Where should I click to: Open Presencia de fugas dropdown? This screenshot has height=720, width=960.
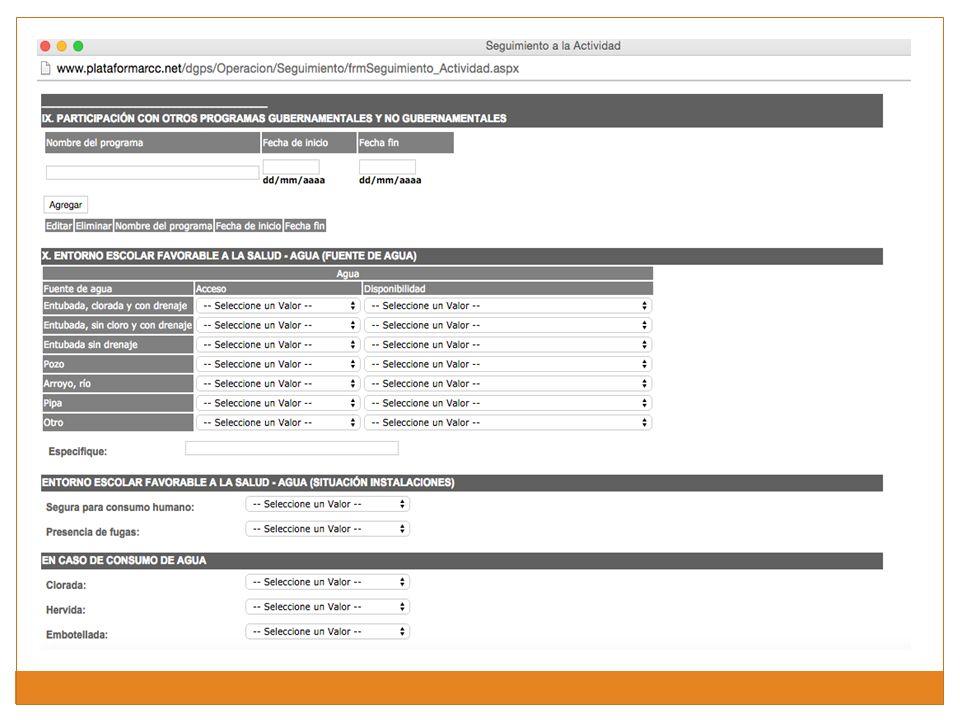coord(328,529)
